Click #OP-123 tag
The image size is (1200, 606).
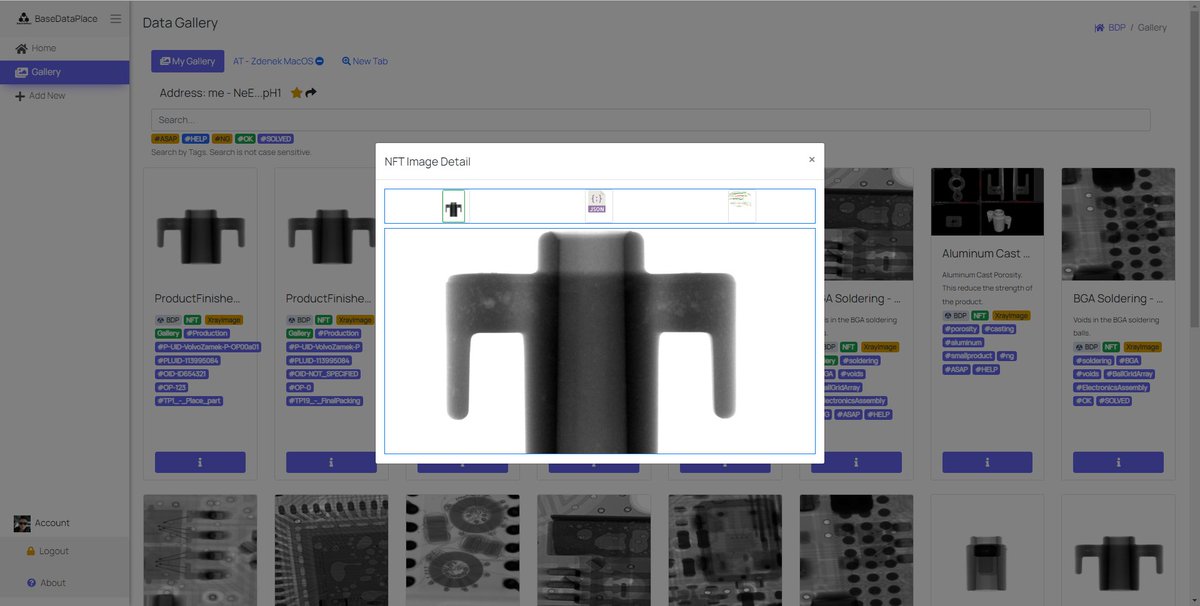click(x=171, y=387)
